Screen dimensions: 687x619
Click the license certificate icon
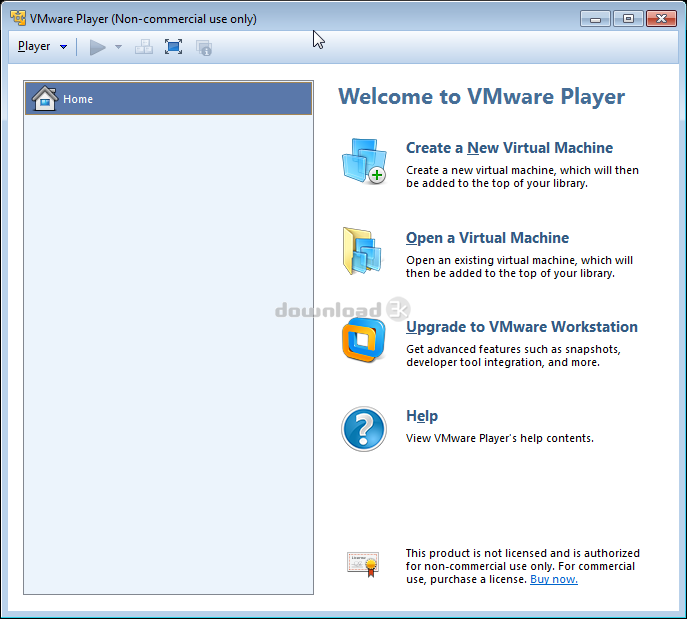(363, 564)
